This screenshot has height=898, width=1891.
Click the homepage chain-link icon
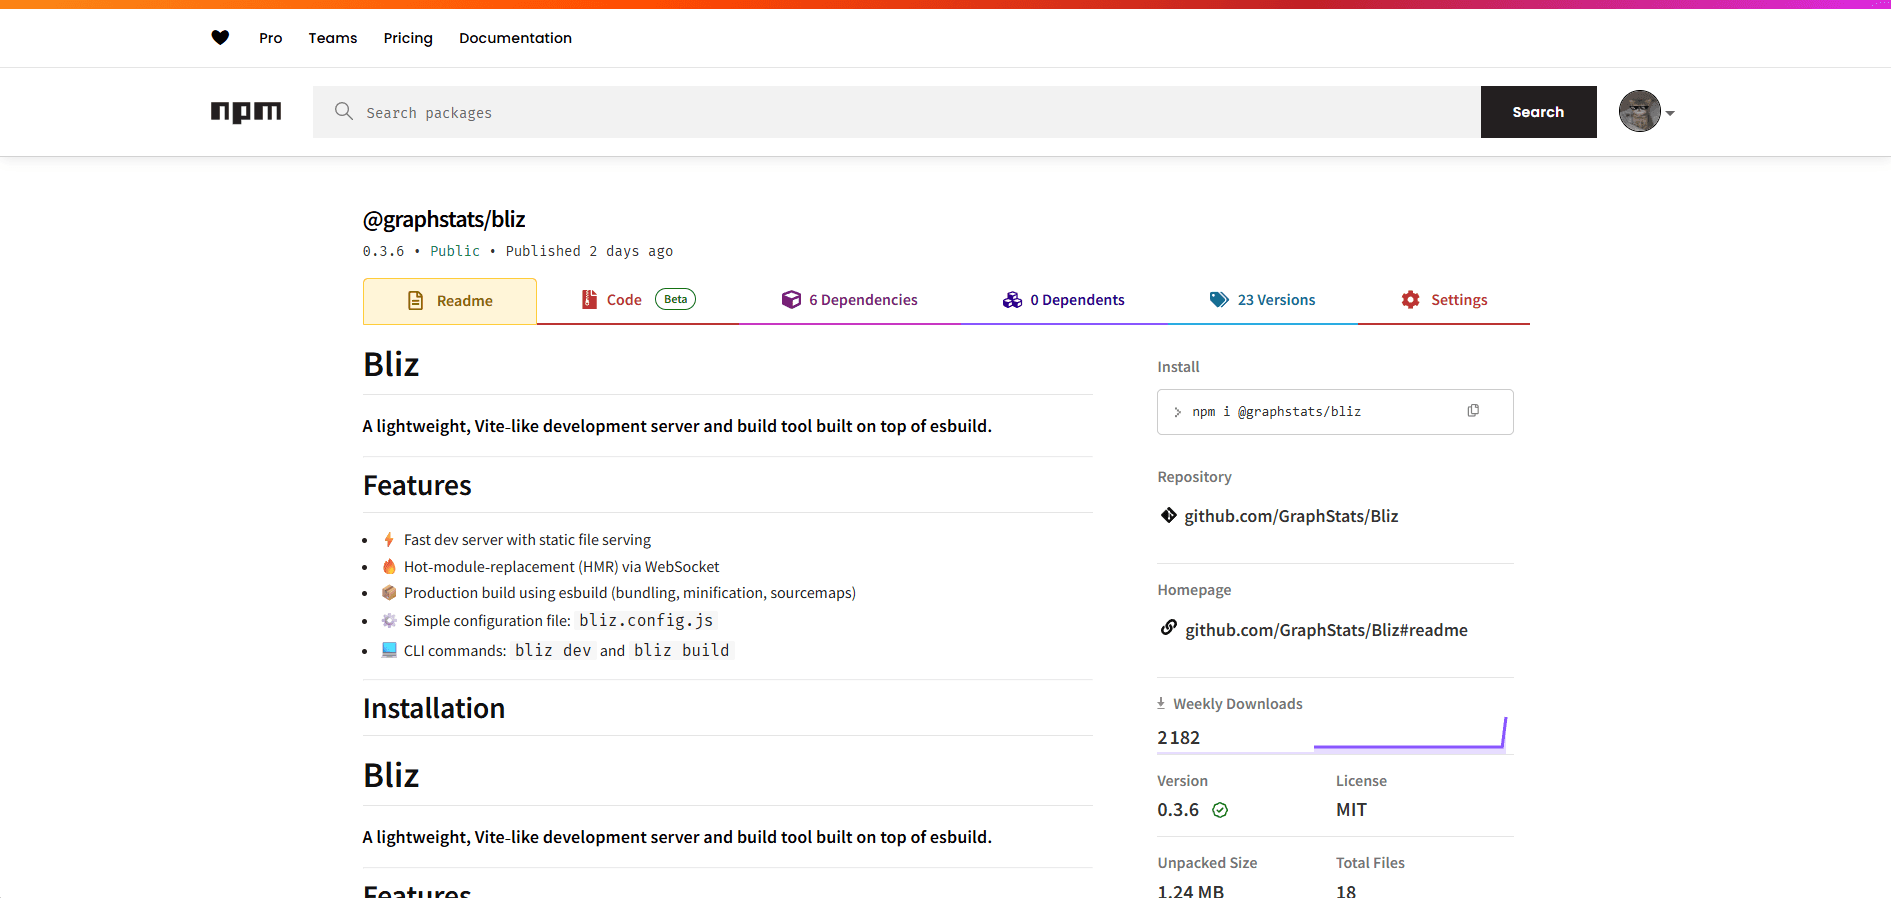point(1168,629)
